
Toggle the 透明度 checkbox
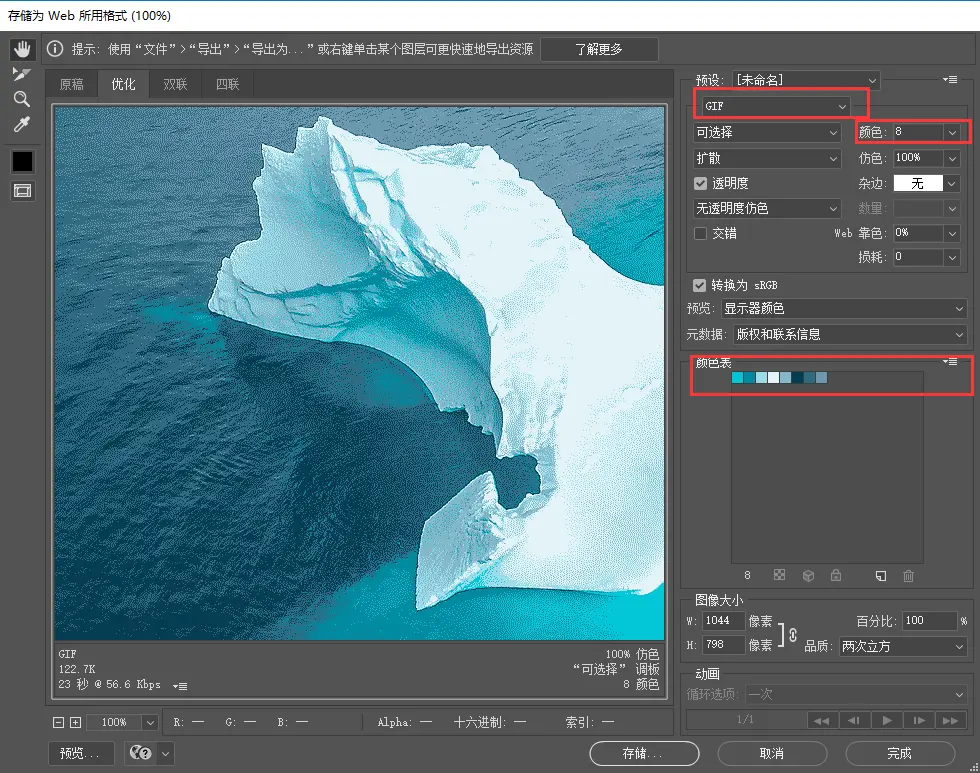pyautogui.click(x=701, y=184)
